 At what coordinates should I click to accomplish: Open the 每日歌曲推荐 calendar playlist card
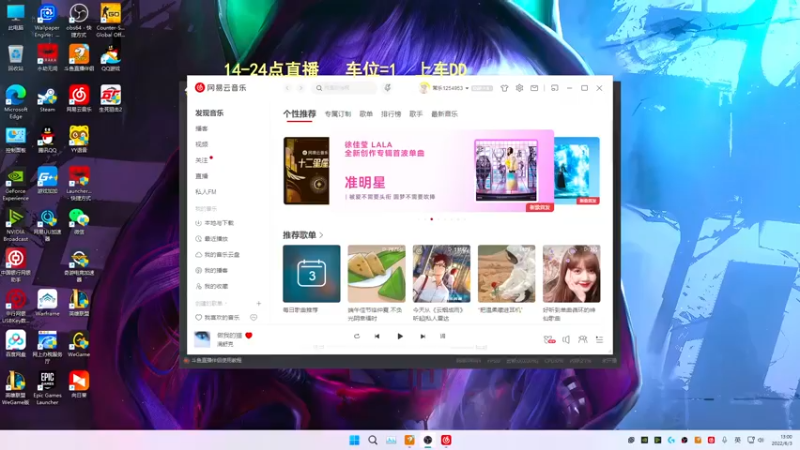click(x=311, y=273)
